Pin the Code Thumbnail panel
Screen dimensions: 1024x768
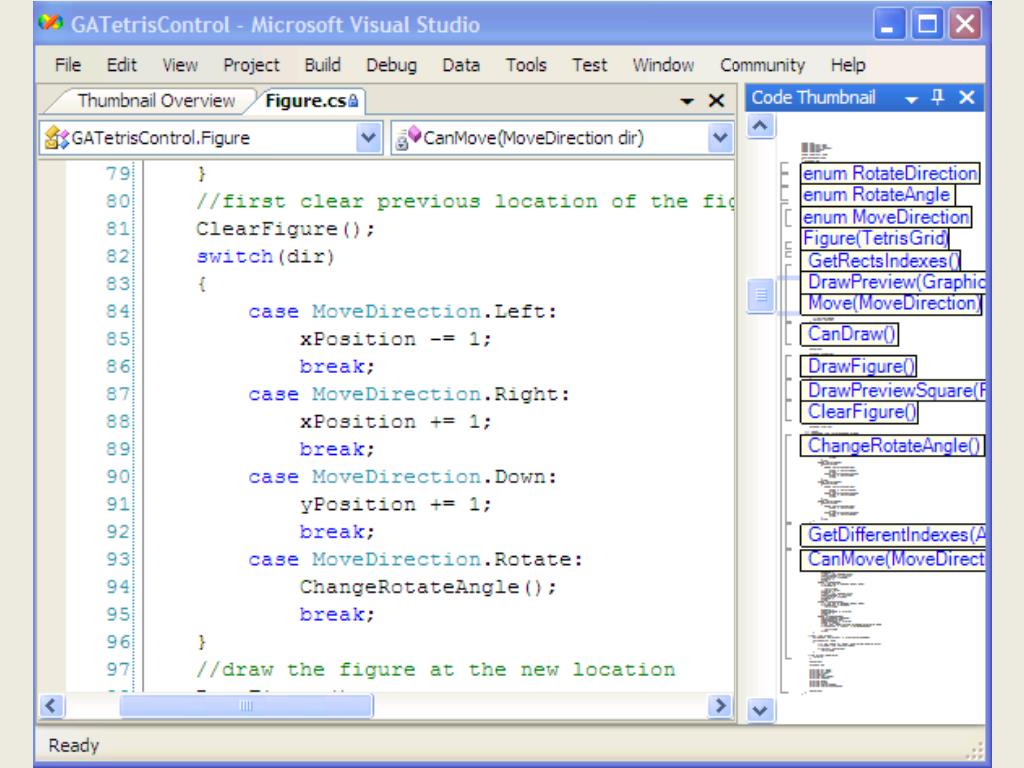click(x=938, y=98)
